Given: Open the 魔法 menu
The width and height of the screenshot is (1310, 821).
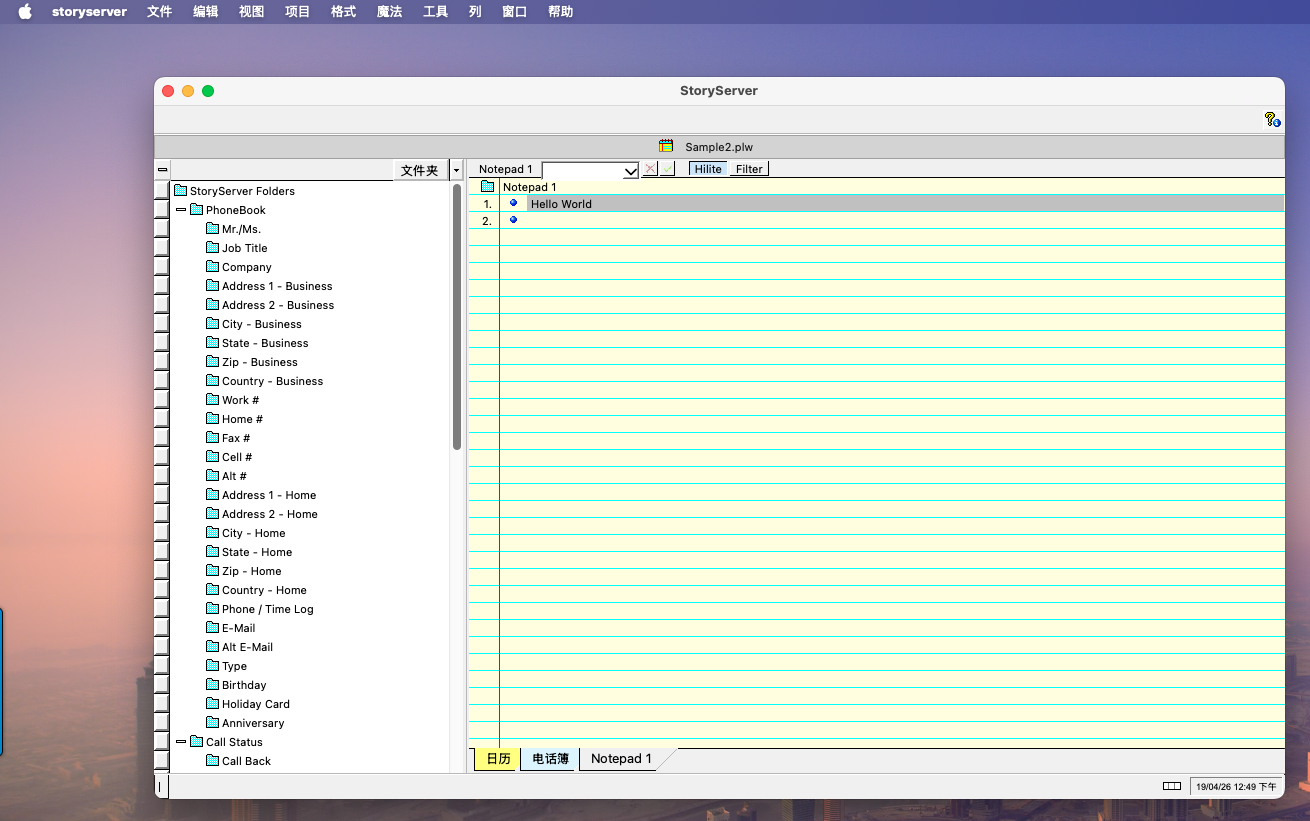Looking at the screenshot, I should coord(389,12).
